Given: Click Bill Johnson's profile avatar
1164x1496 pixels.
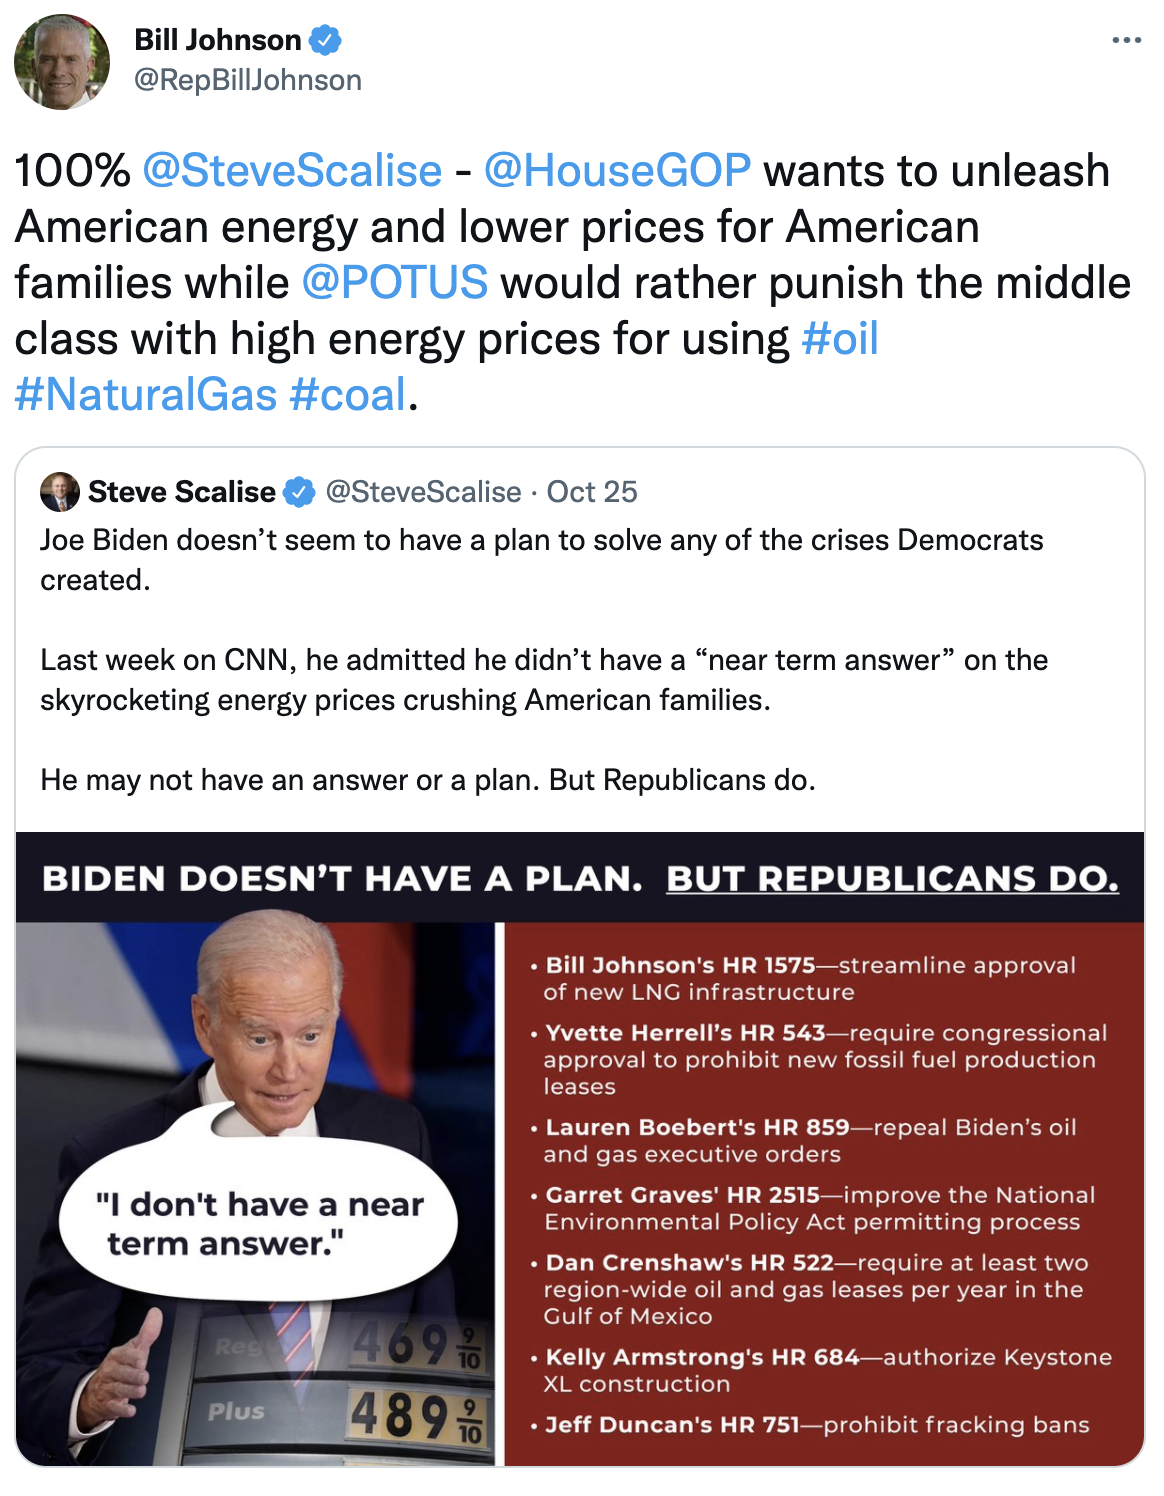Looking at the screenshot, I should [x=62, y=62].
